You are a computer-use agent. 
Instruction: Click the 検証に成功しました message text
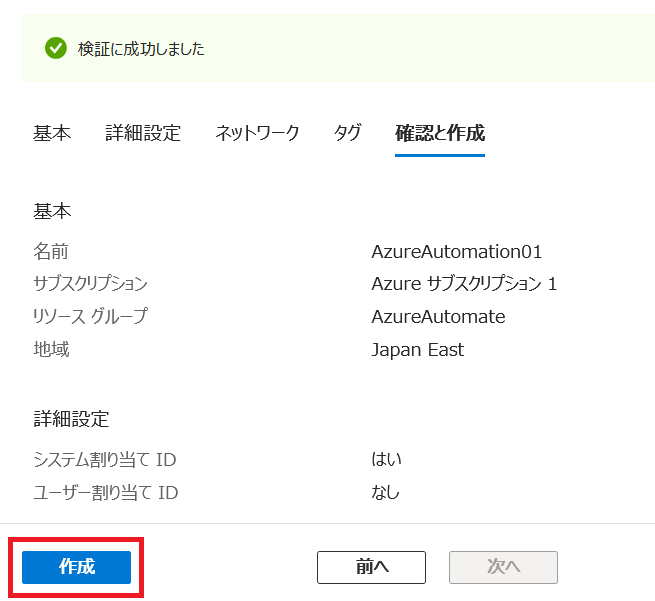click(x=141, y=48)
